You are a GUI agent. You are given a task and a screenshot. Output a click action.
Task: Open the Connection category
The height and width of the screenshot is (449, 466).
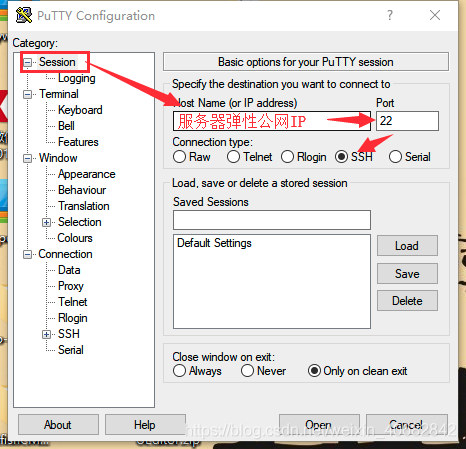(65, 254)
